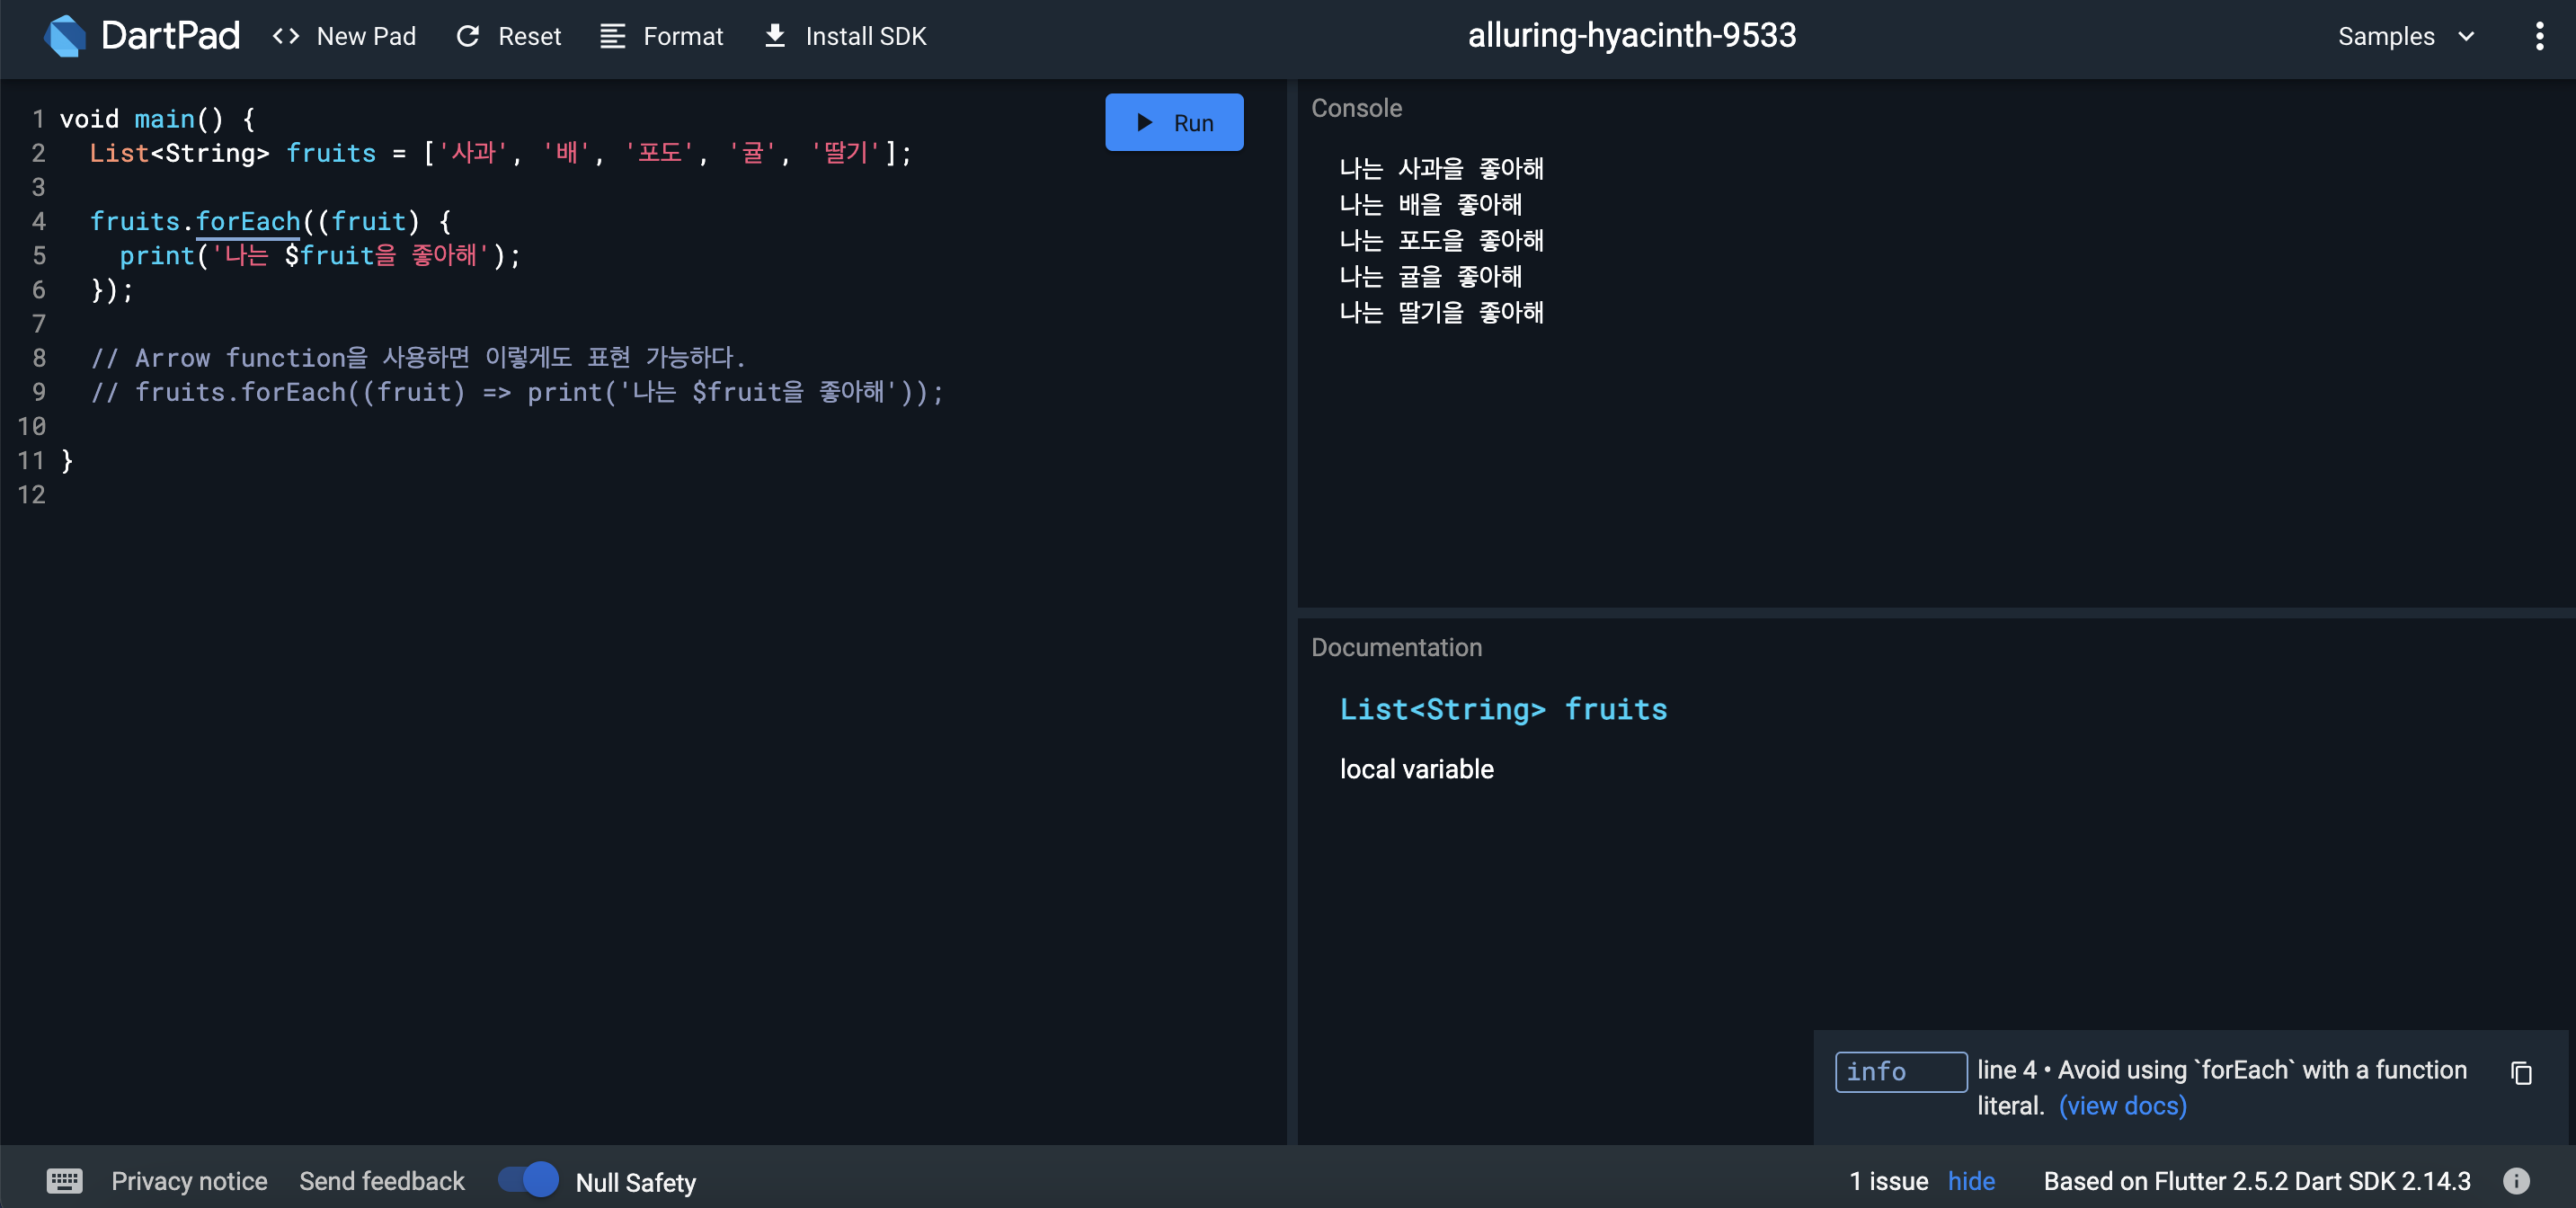Click the Samples chevron arrow
Viewport: 2576px width, 1208px height.
[x=2466, y=36]
